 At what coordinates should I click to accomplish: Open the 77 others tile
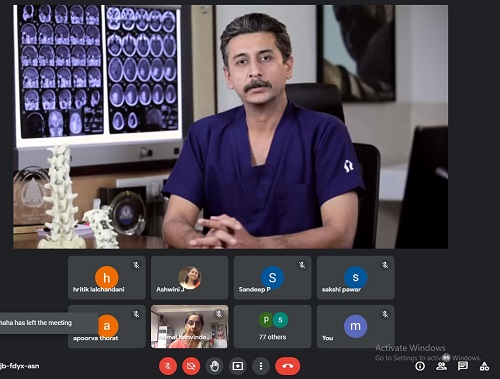click(x=272, y=326)
